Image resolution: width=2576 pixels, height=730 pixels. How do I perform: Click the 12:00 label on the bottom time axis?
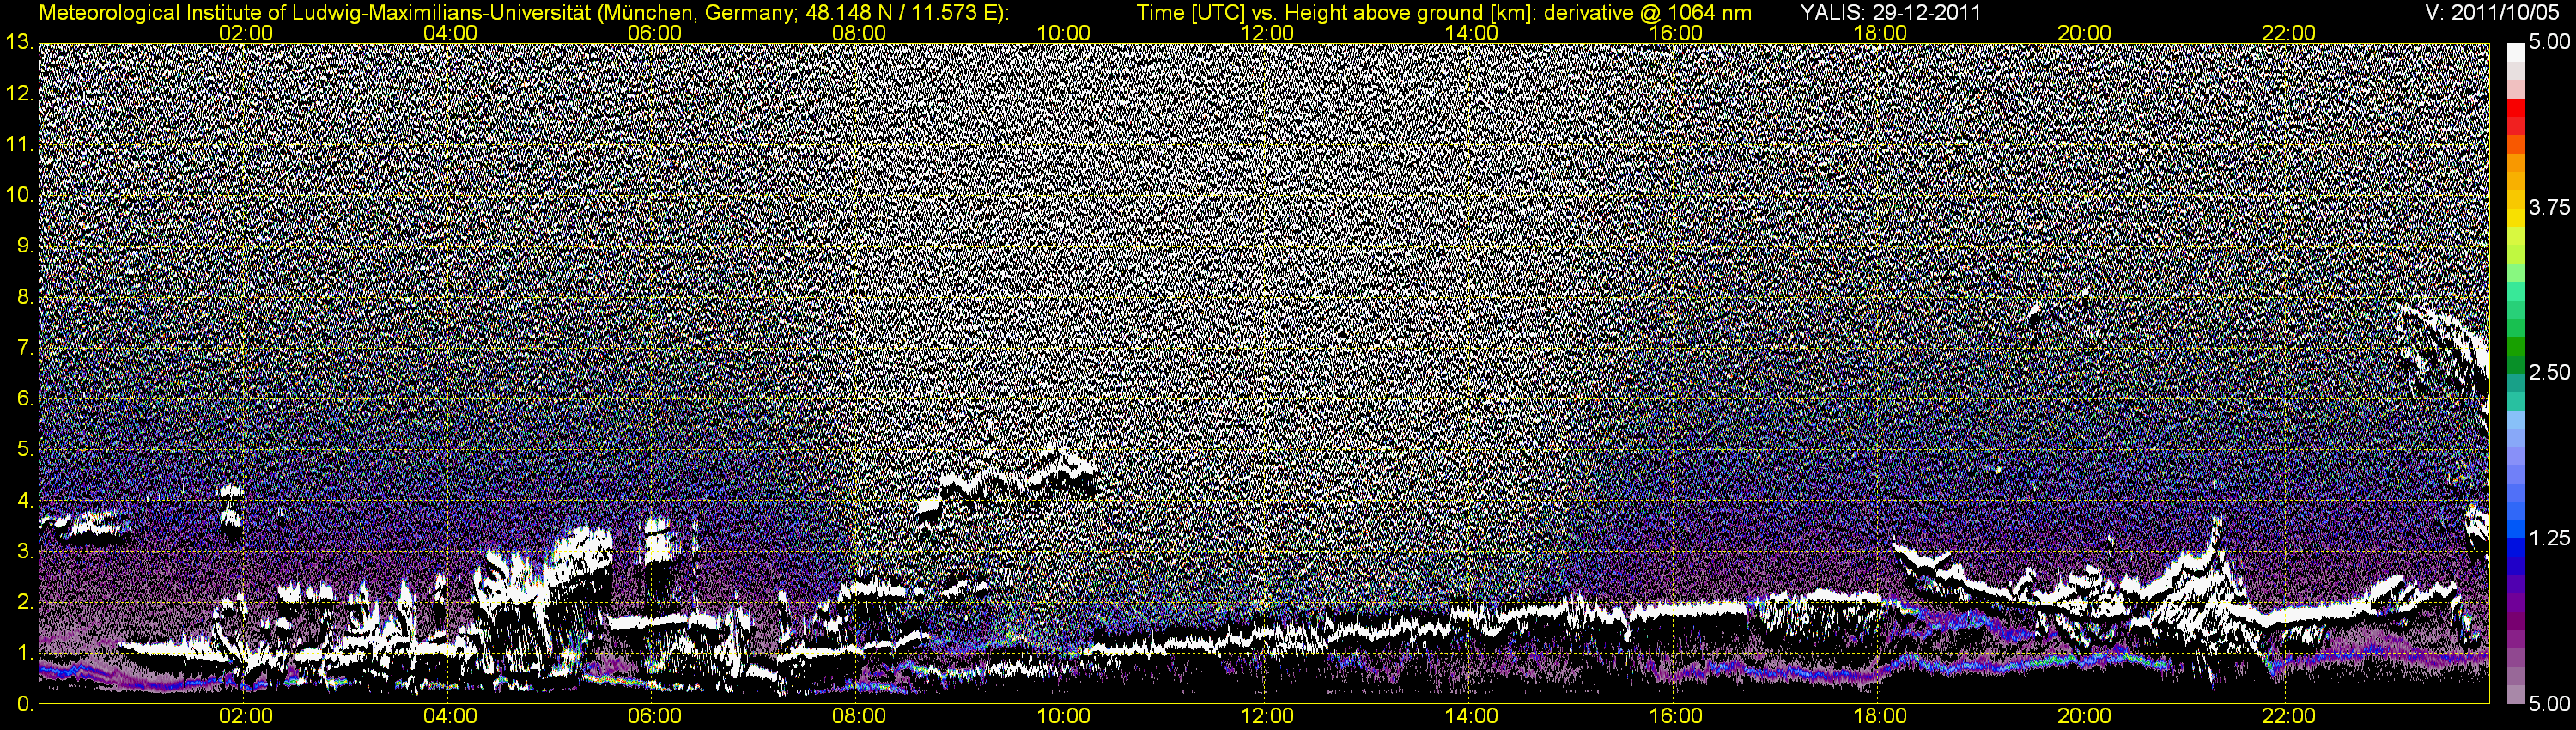[1267, 716]
